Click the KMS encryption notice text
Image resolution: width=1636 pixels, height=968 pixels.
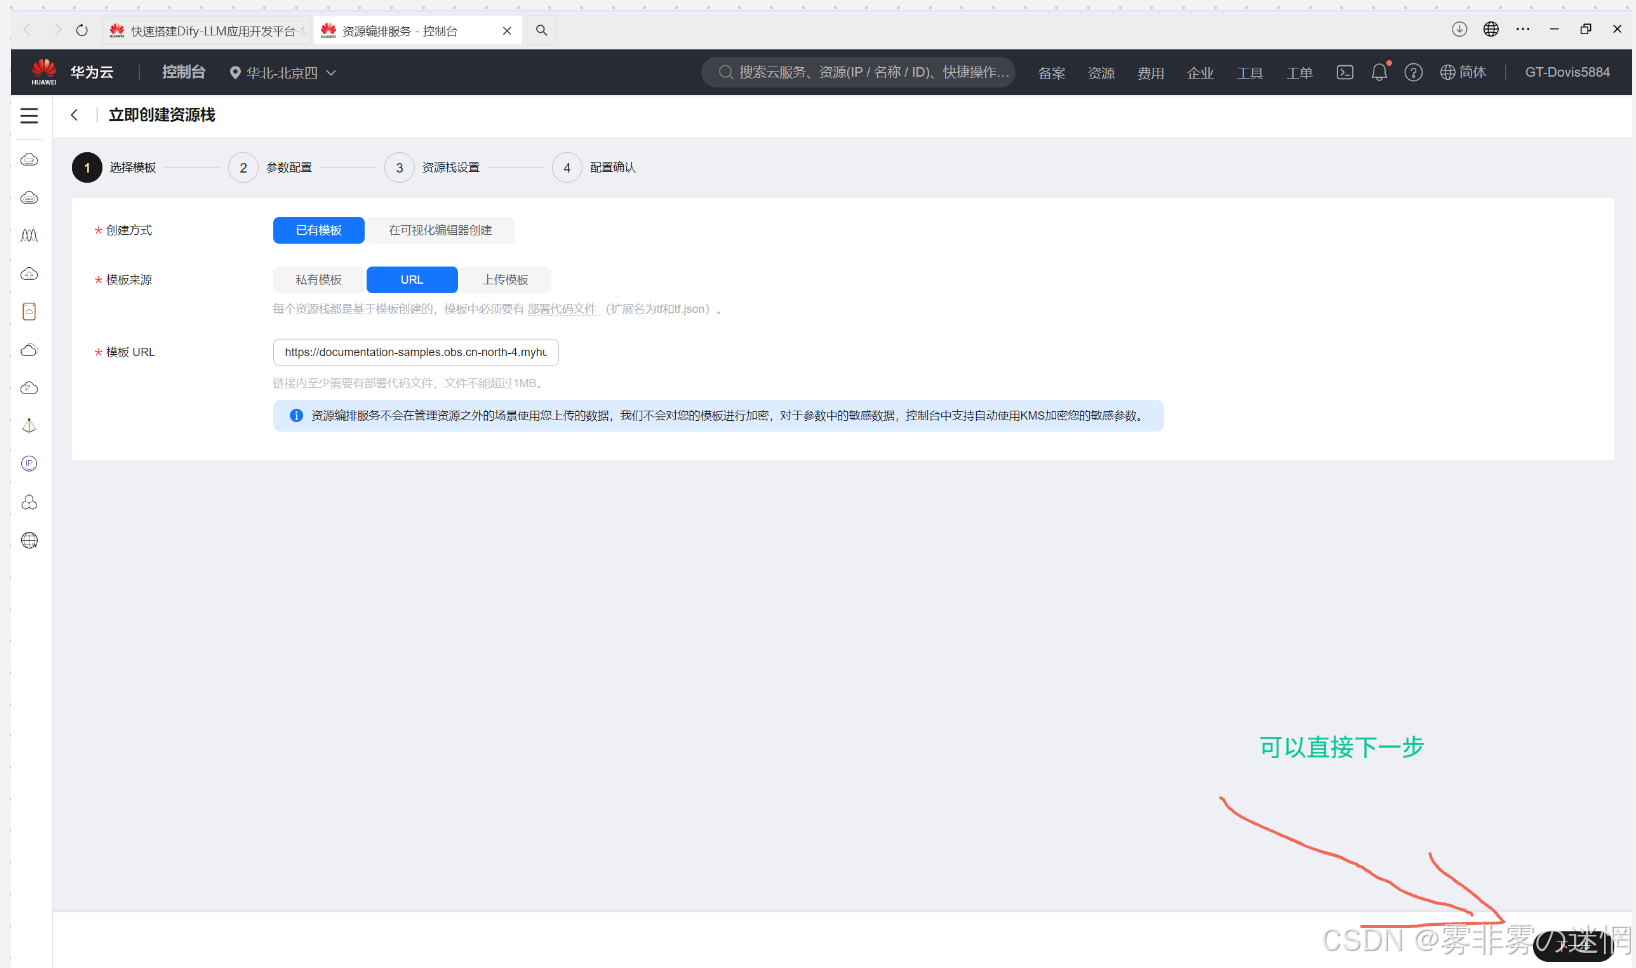[x=727, y=416]
